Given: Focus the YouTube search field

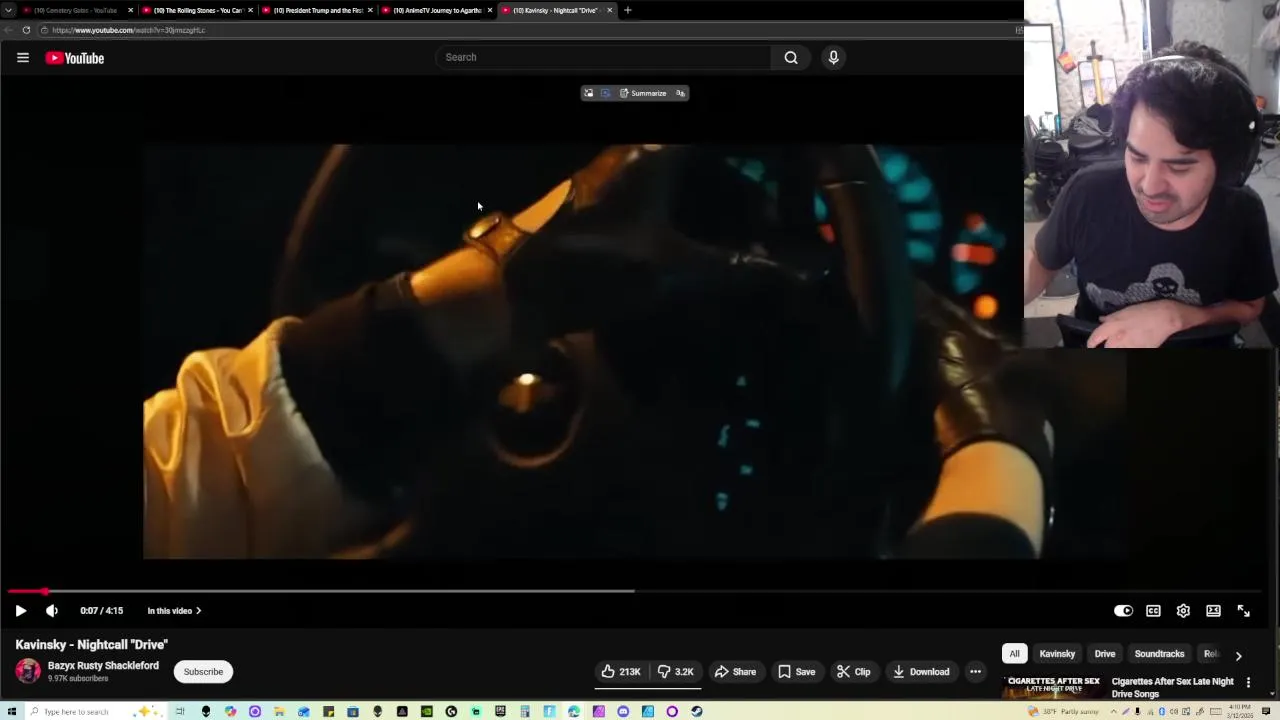Looking at the screenshot, I should (603, 57).
